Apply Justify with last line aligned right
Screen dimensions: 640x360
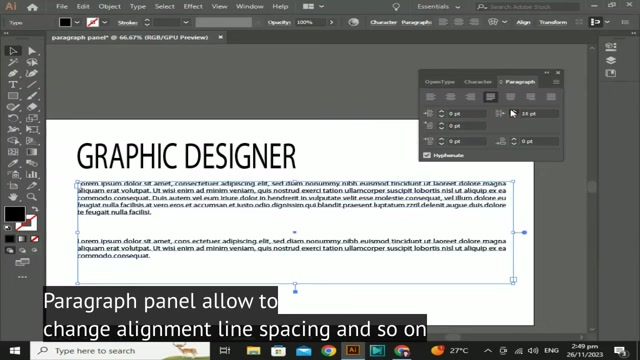[x=530, y=97]
